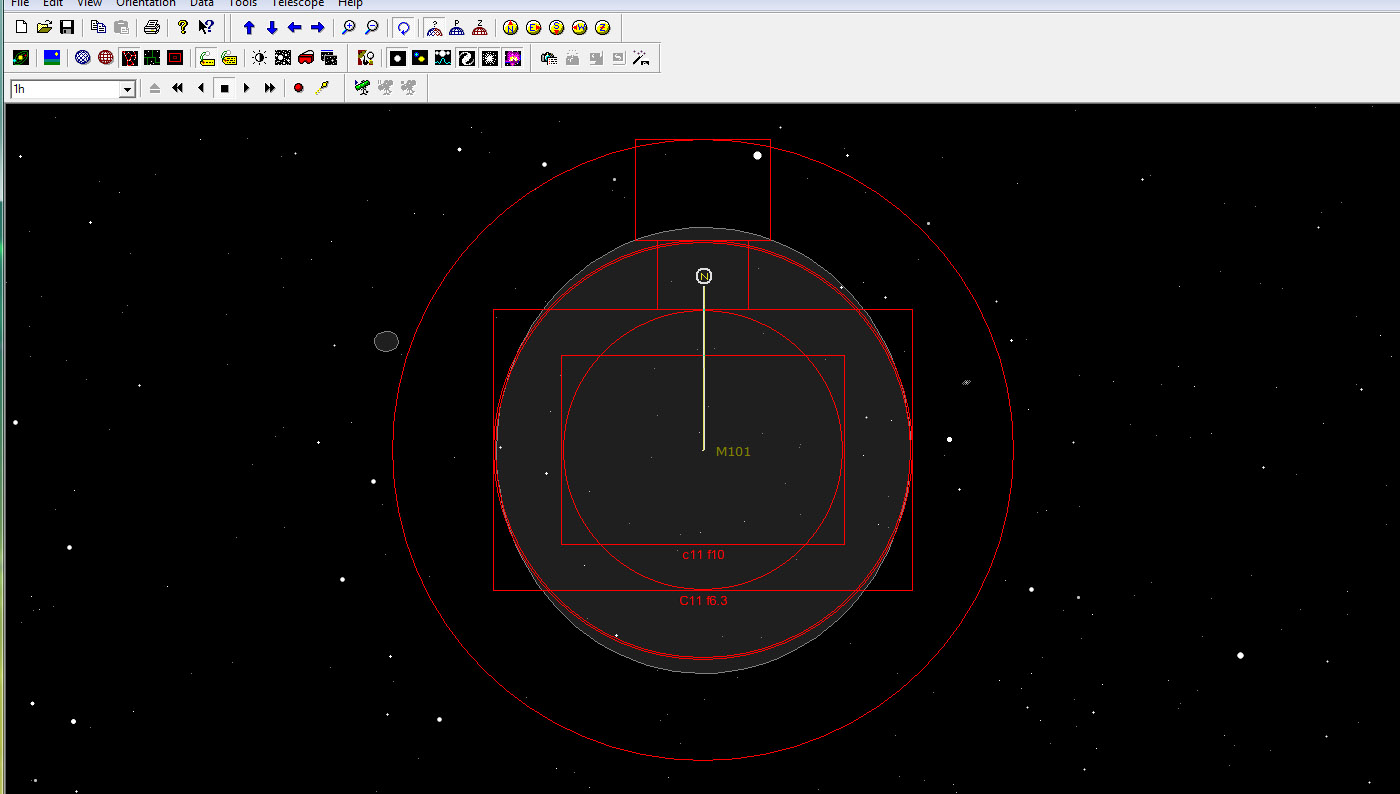Image resolution: width=1400 pixels, height=794 pixels.
Task: Look south with the S compass button
Action: [x=557, y=27]
